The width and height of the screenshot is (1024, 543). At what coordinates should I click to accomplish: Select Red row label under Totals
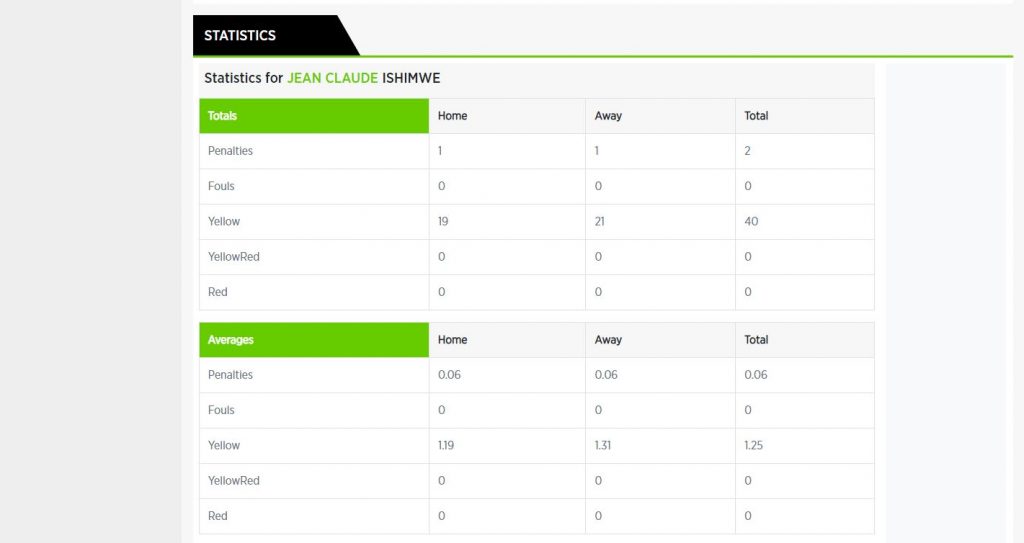(218, 292)
